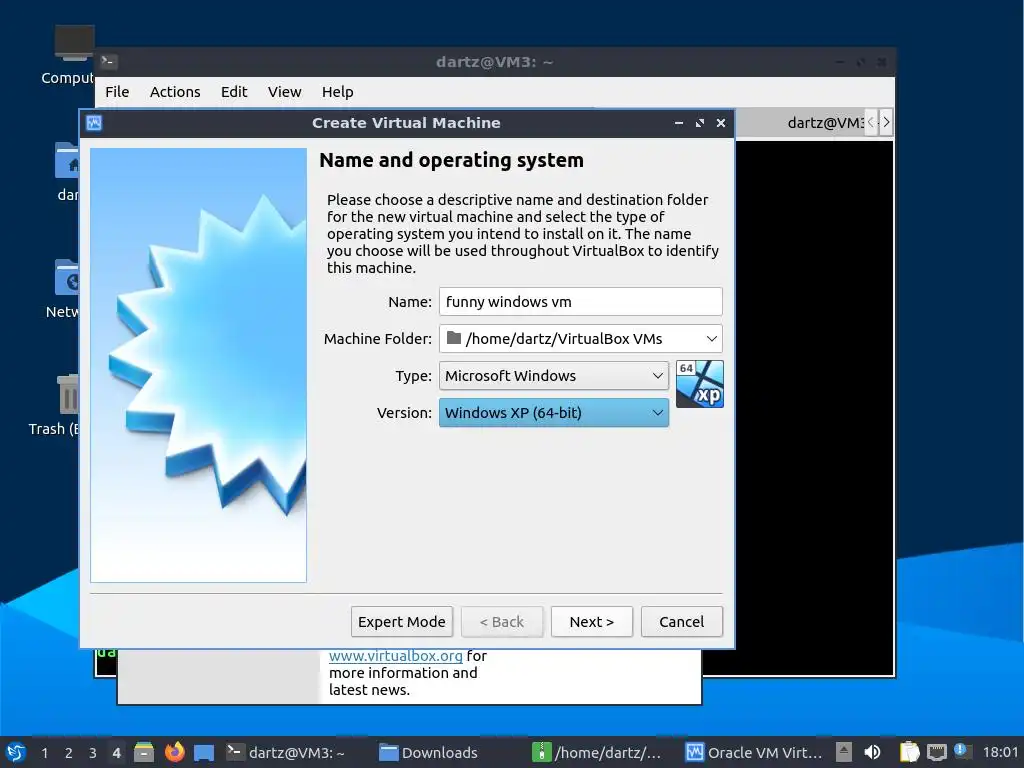Open the Edit menu in terminal
The height and width of the screenshot is (768, 1024).
(x=234, y=91)
